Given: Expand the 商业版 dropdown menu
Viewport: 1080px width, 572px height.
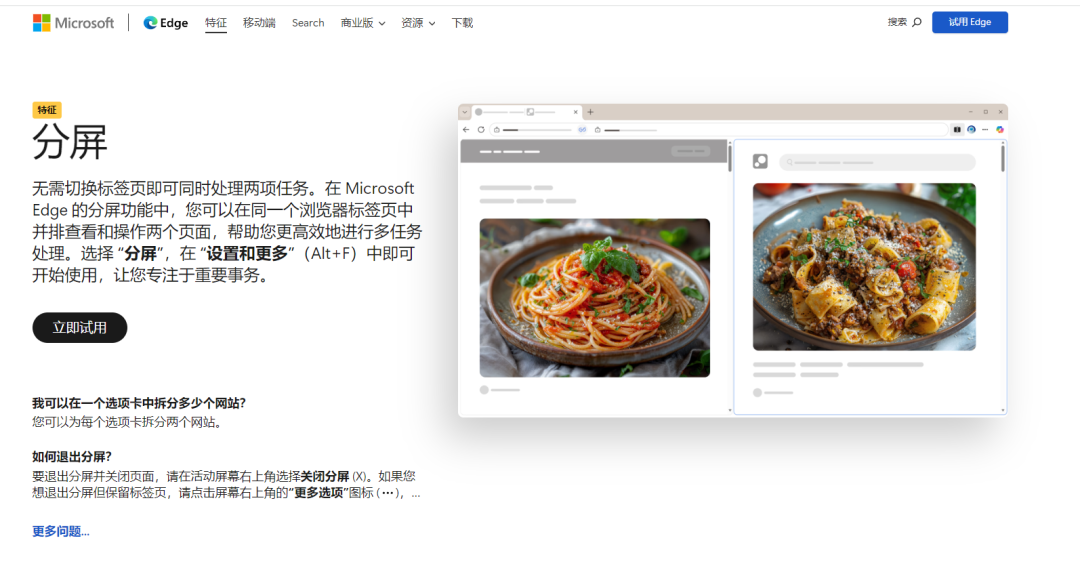Looking at the screenshot, I should click(362, 23).
